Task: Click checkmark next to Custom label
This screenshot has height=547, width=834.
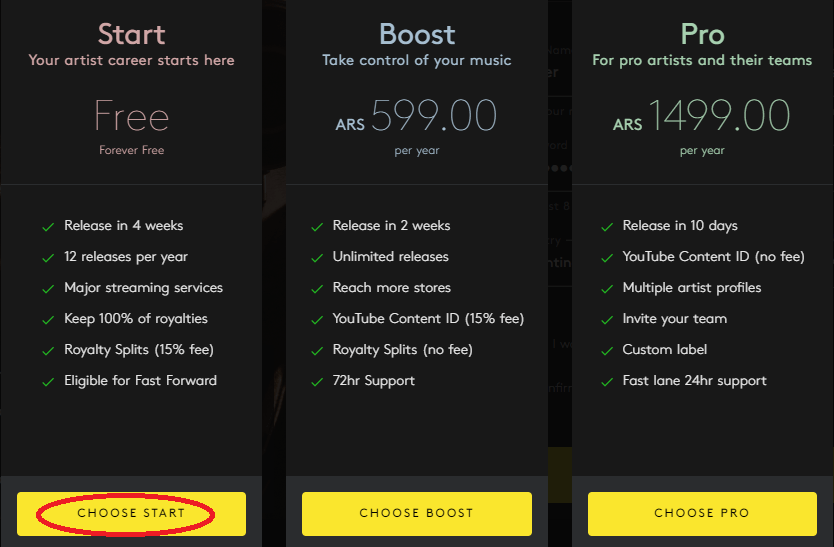Action: click(606, 351)
